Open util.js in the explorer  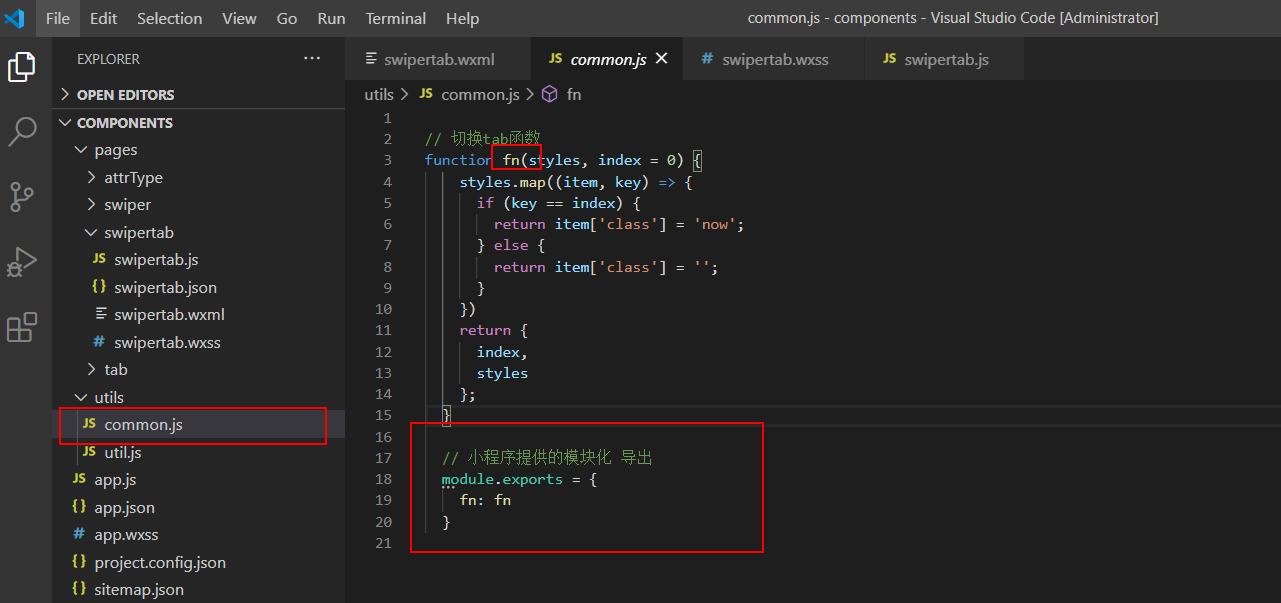click(x=198, y=453)
